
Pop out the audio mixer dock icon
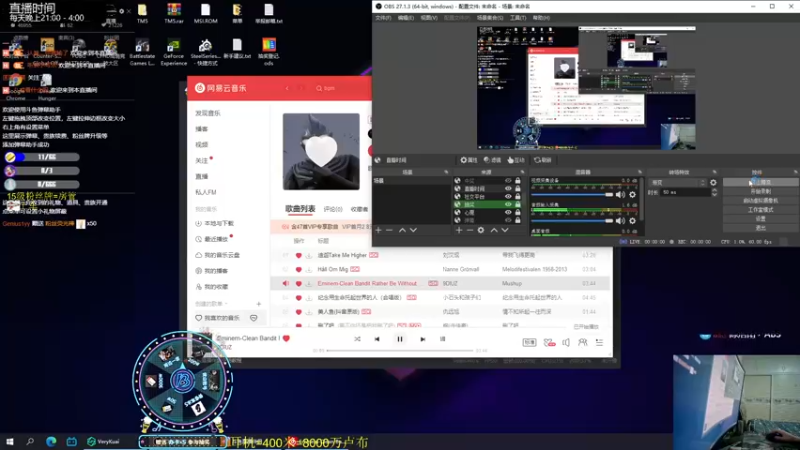click(x=640, y=172)
